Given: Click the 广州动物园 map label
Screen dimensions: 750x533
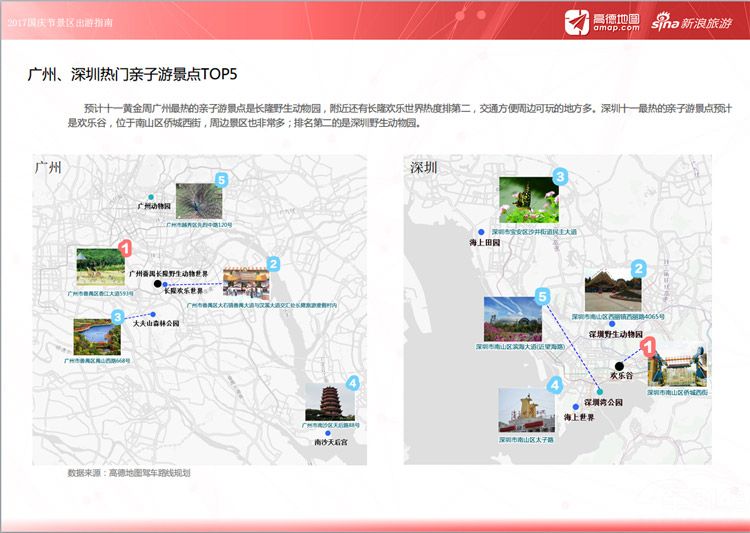Looking at the screenshot, I should (x=154, y=206).
